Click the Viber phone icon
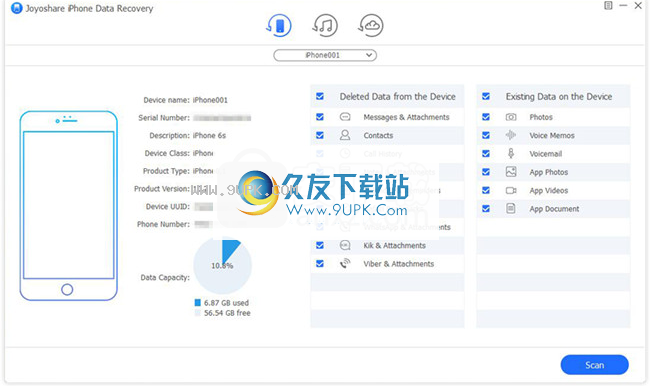The width and height of the screenshot is (653, 386). coord(345,264)
